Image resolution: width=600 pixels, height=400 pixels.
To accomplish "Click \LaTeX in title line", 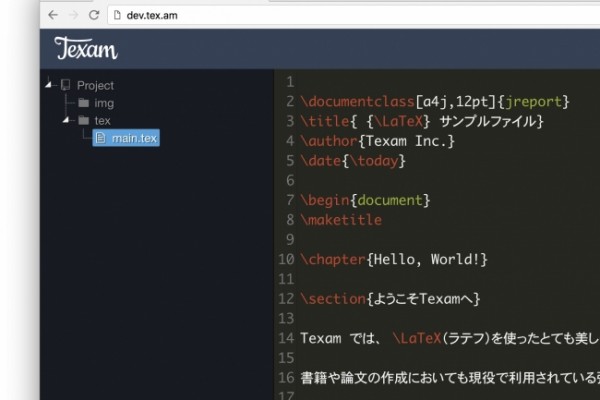I will (x=398, y=121).
